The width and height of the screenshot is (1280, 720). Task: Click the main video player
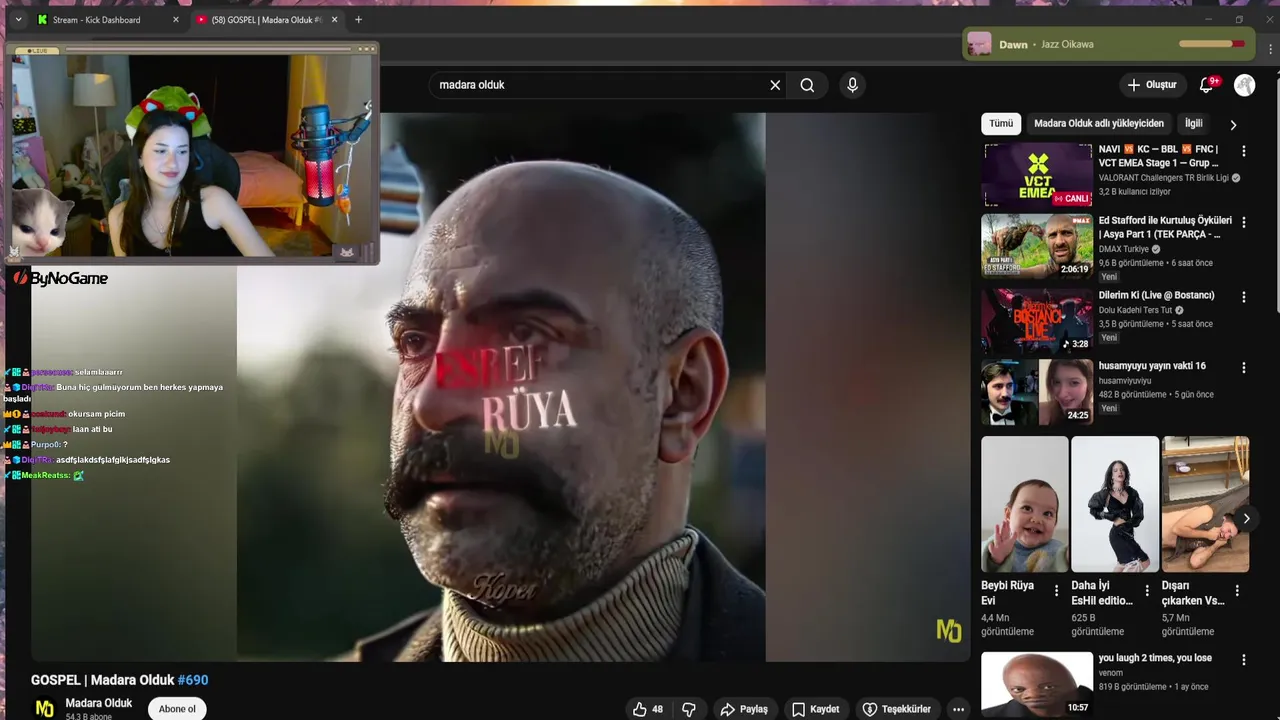pos(501,387)
